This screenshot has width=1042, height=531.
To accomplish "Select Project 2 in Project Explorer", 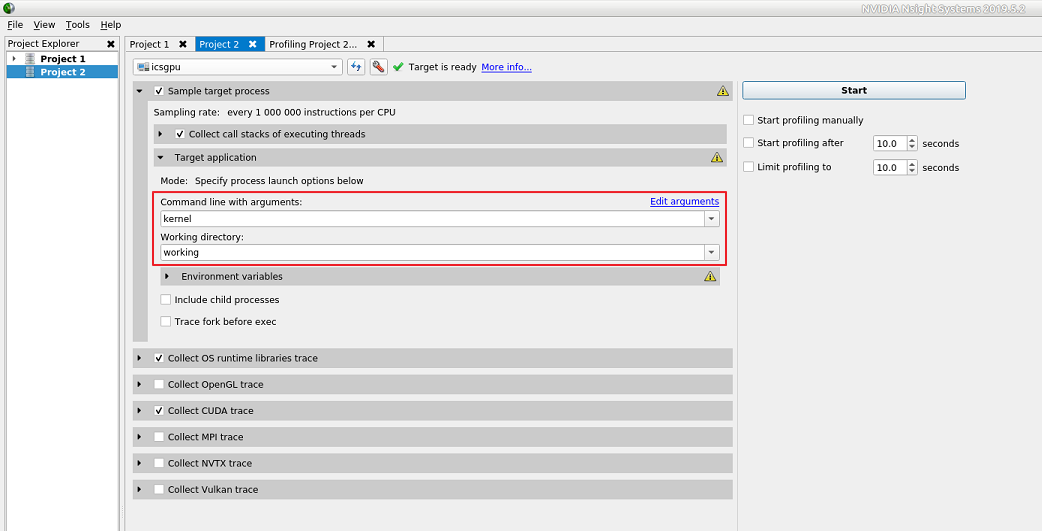I will (x=62, y=72).
